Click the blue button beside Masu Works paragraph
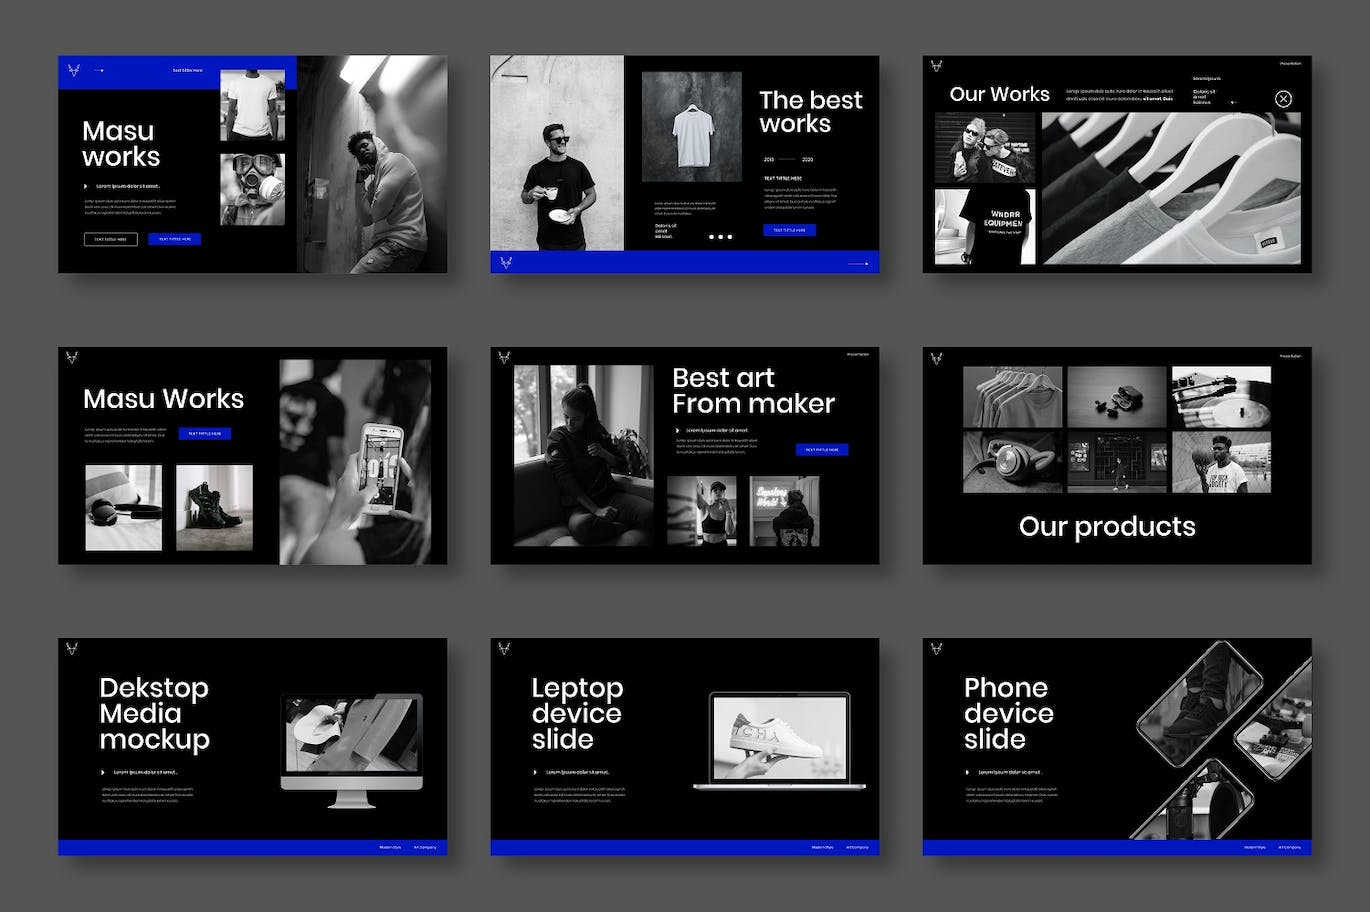Screen dimensions: 1370x912 click(x=205, y=434)
